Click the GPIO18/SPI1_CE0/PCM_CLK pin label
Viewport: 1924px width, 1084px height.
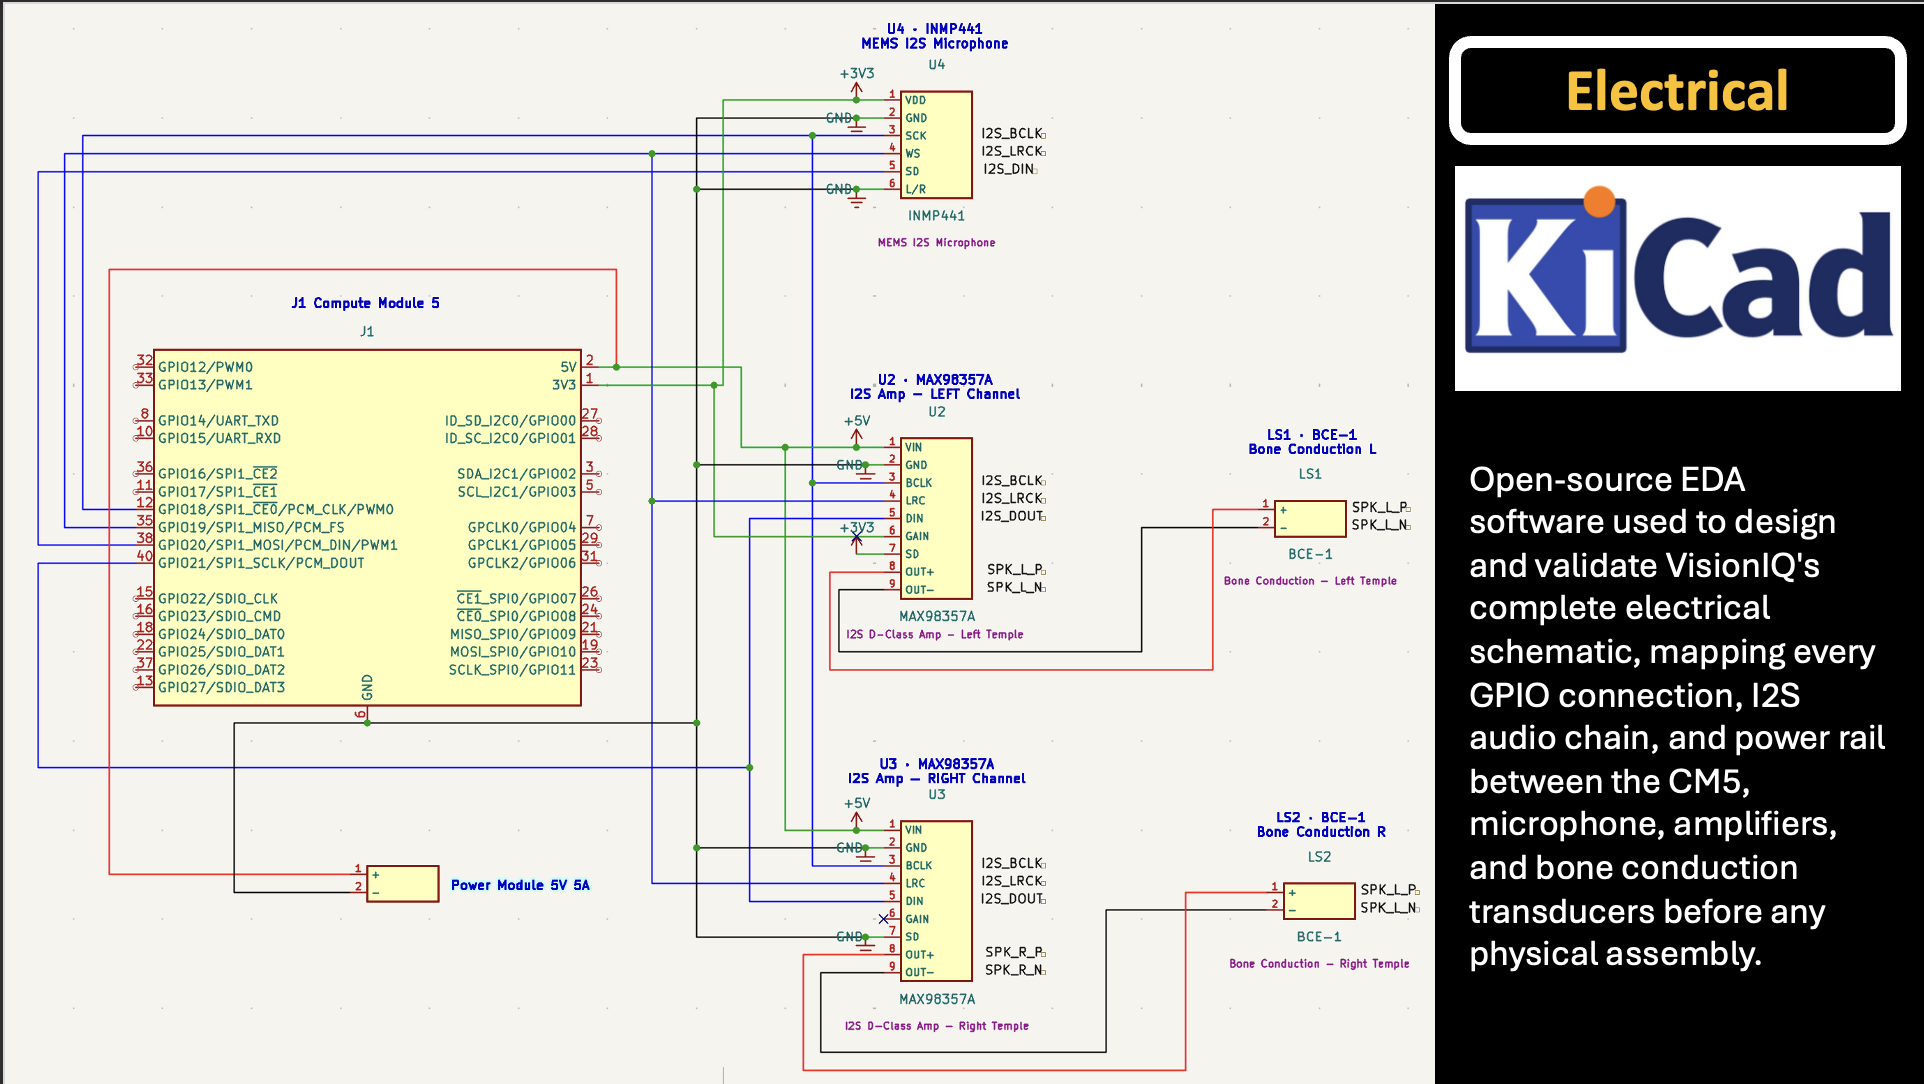click(x=276, y=509)
